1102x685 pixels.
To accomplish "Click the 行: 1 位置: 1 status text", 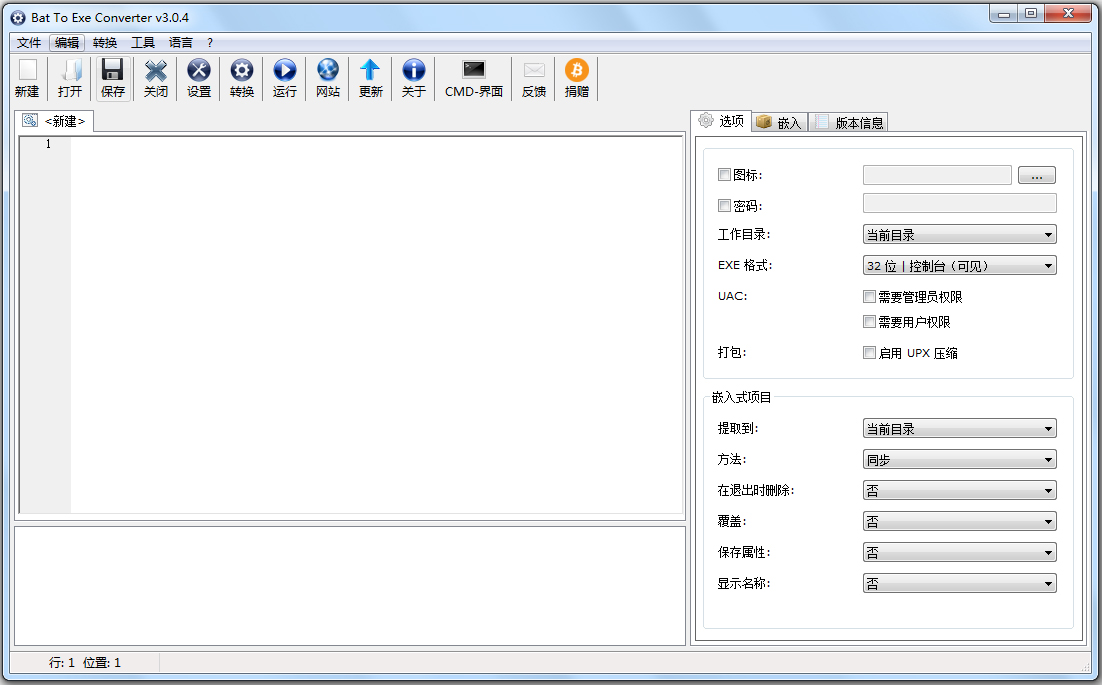I will 85,663.
